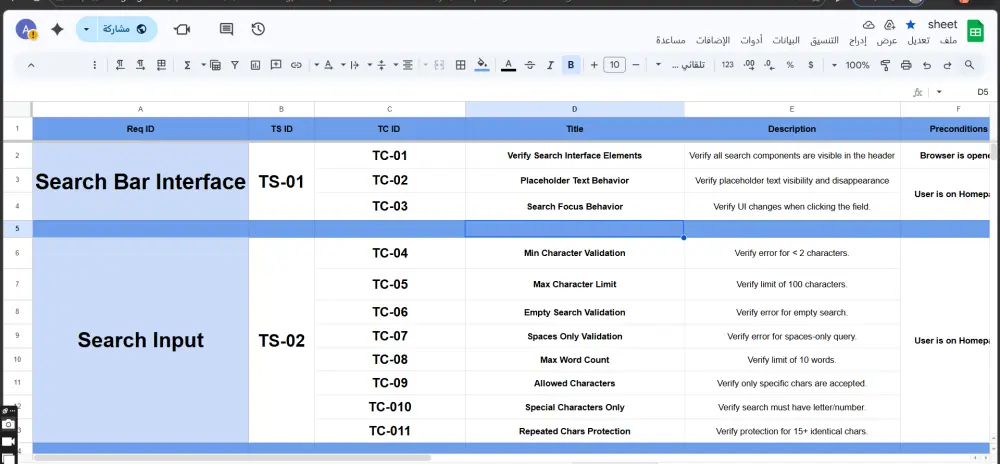Select column D header
The image size is (1000, 464).
pyautogui.click(x=575, y=109)
